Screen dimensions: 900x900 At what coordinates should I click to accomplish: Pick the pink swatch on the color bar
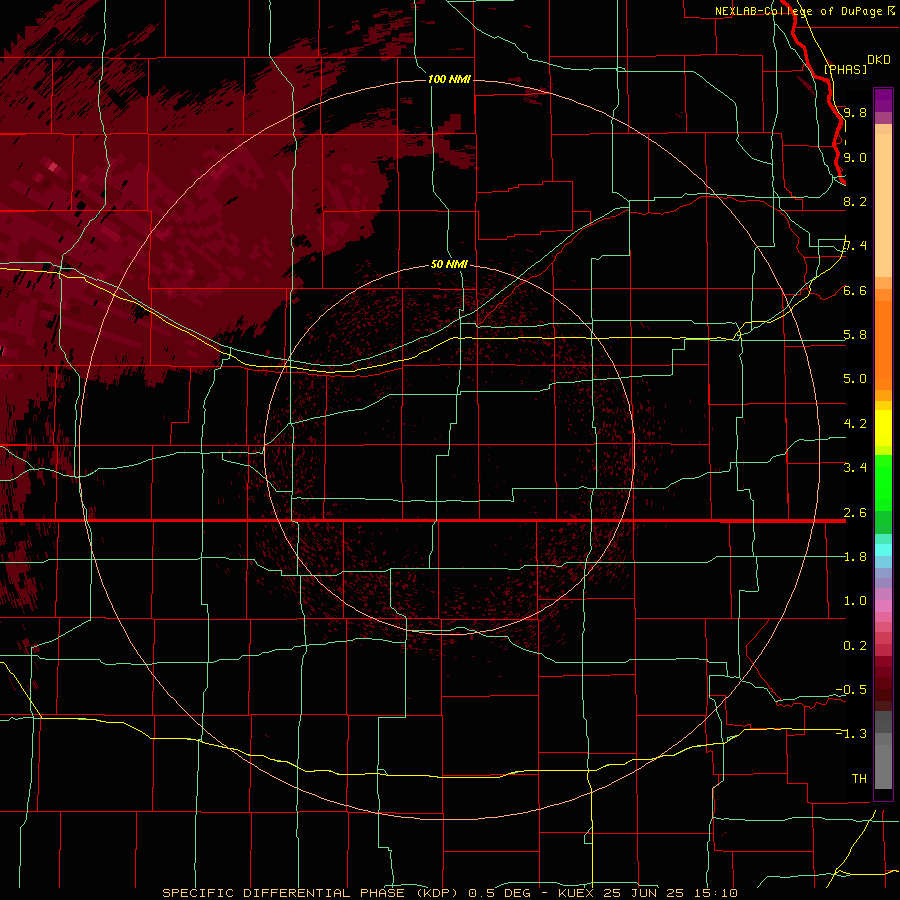[883, 606]
